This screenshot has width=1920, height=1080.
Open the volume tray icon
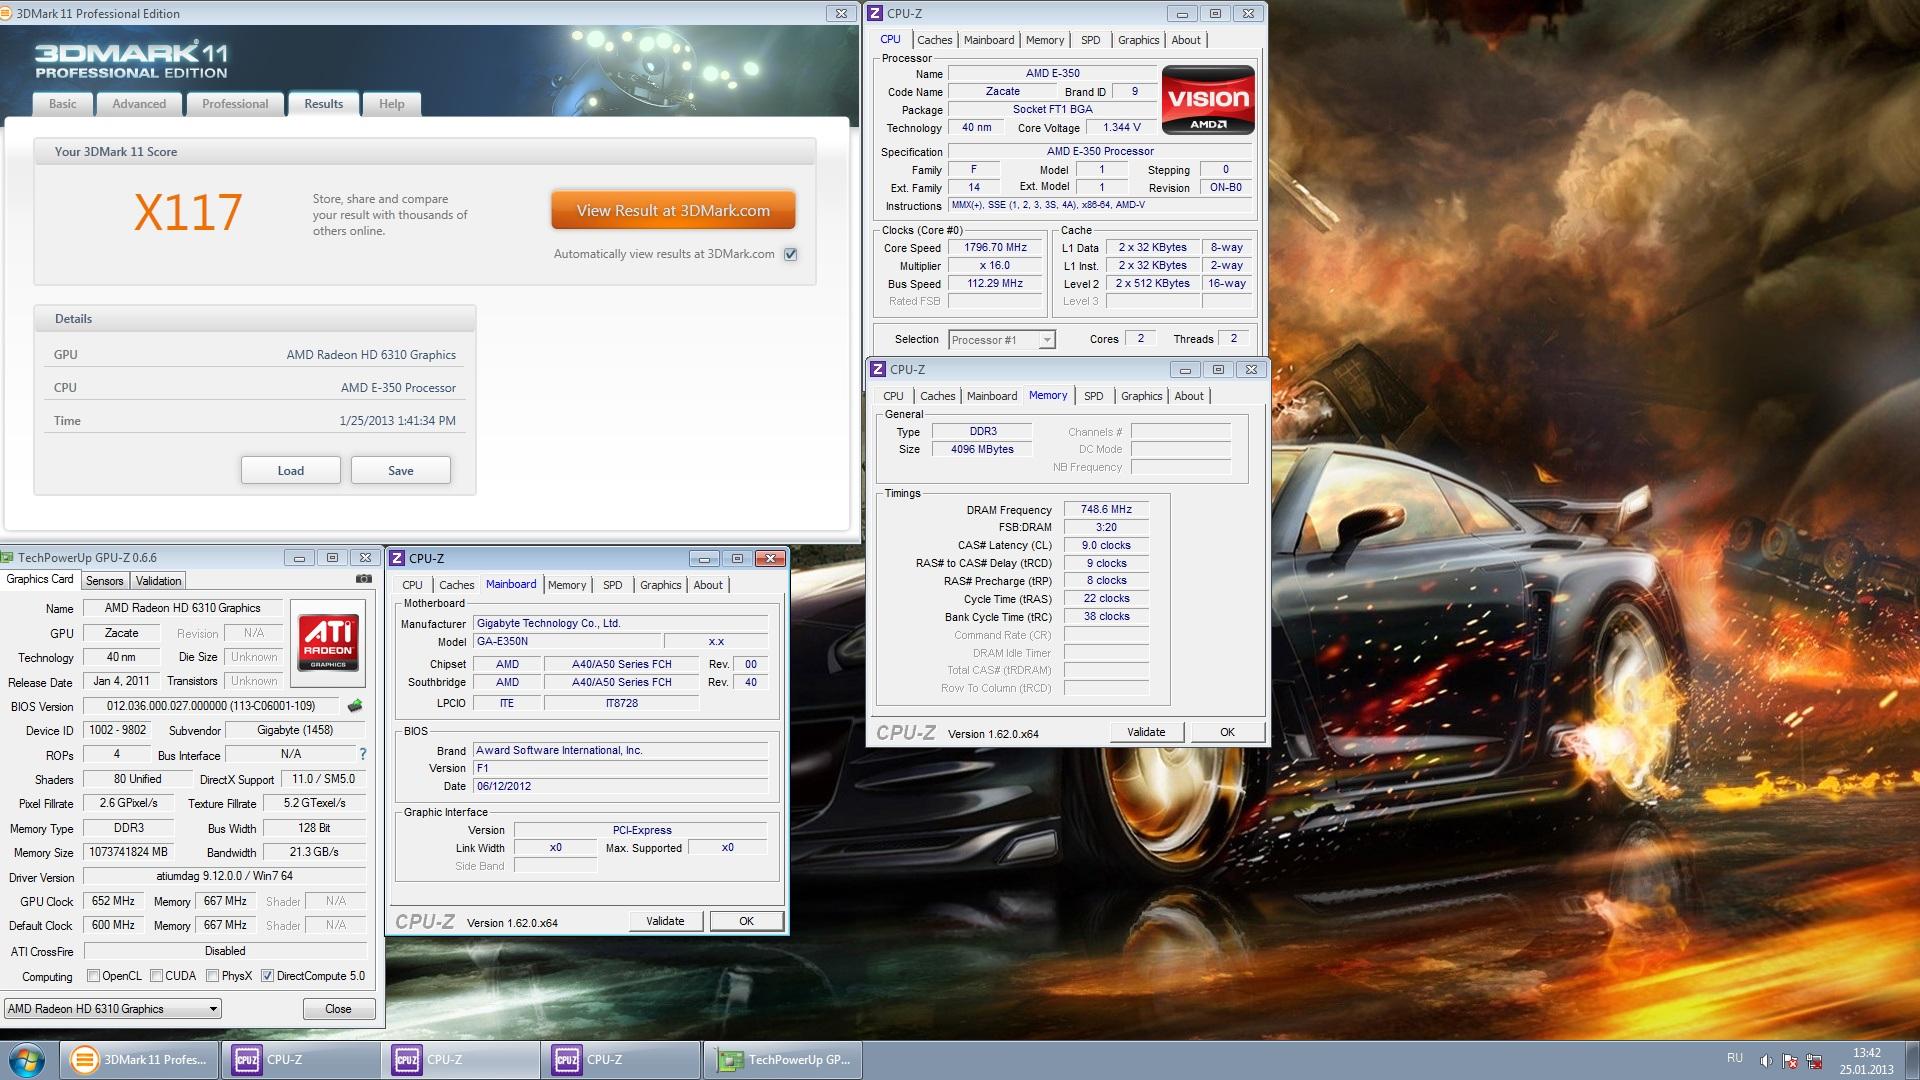point(1766,1061)
